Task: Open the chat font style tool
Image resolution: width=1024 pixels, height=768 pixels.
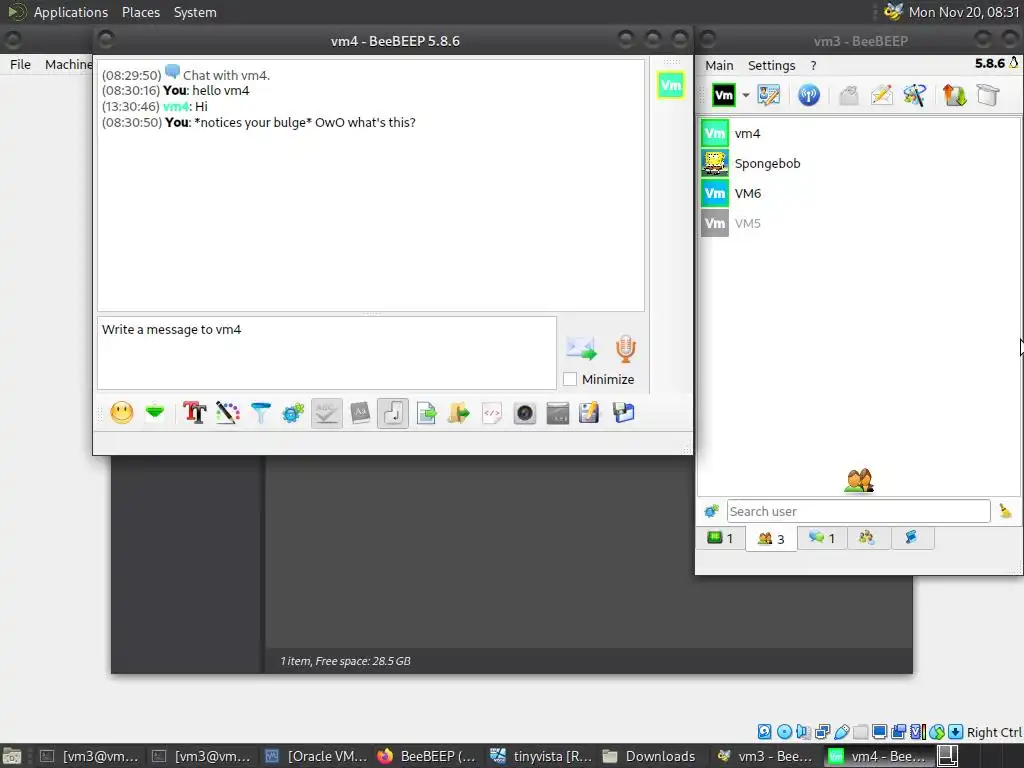Action: click(195, 413)
